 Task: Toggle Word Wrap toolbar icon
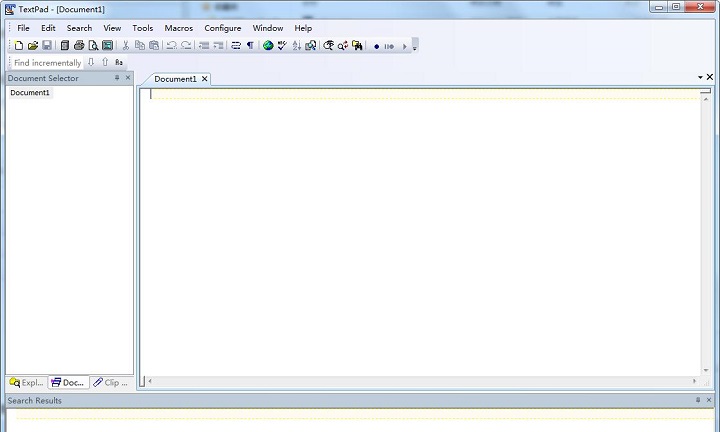tap(236, 45)
